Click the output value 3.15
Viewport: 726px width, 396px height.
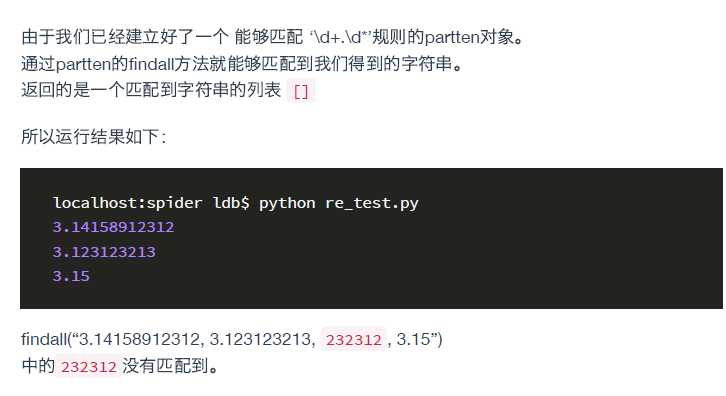tap(71, 276)
